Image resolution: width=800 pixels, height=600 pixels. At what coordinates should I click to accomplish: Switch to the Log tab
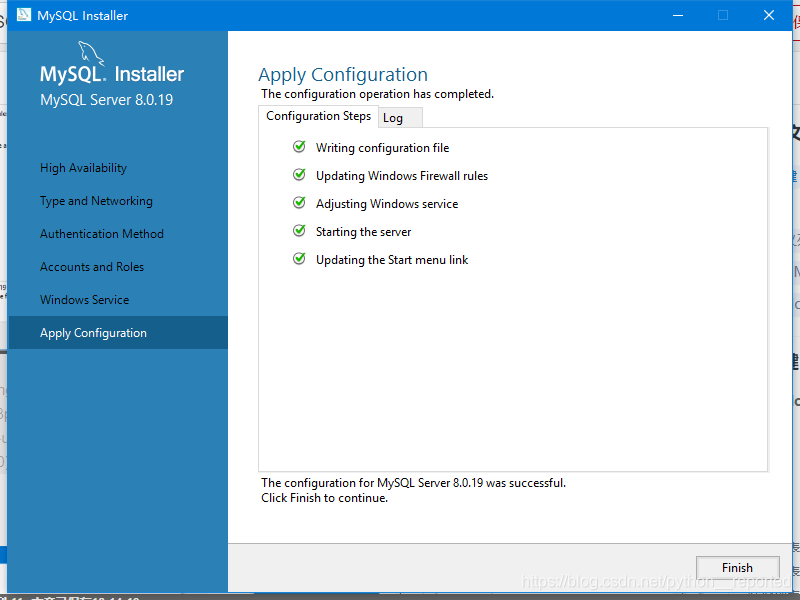(x=401, y=118)
